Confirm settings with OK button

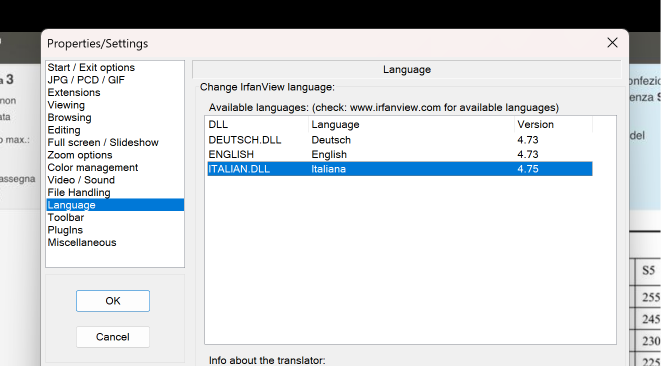113,301
